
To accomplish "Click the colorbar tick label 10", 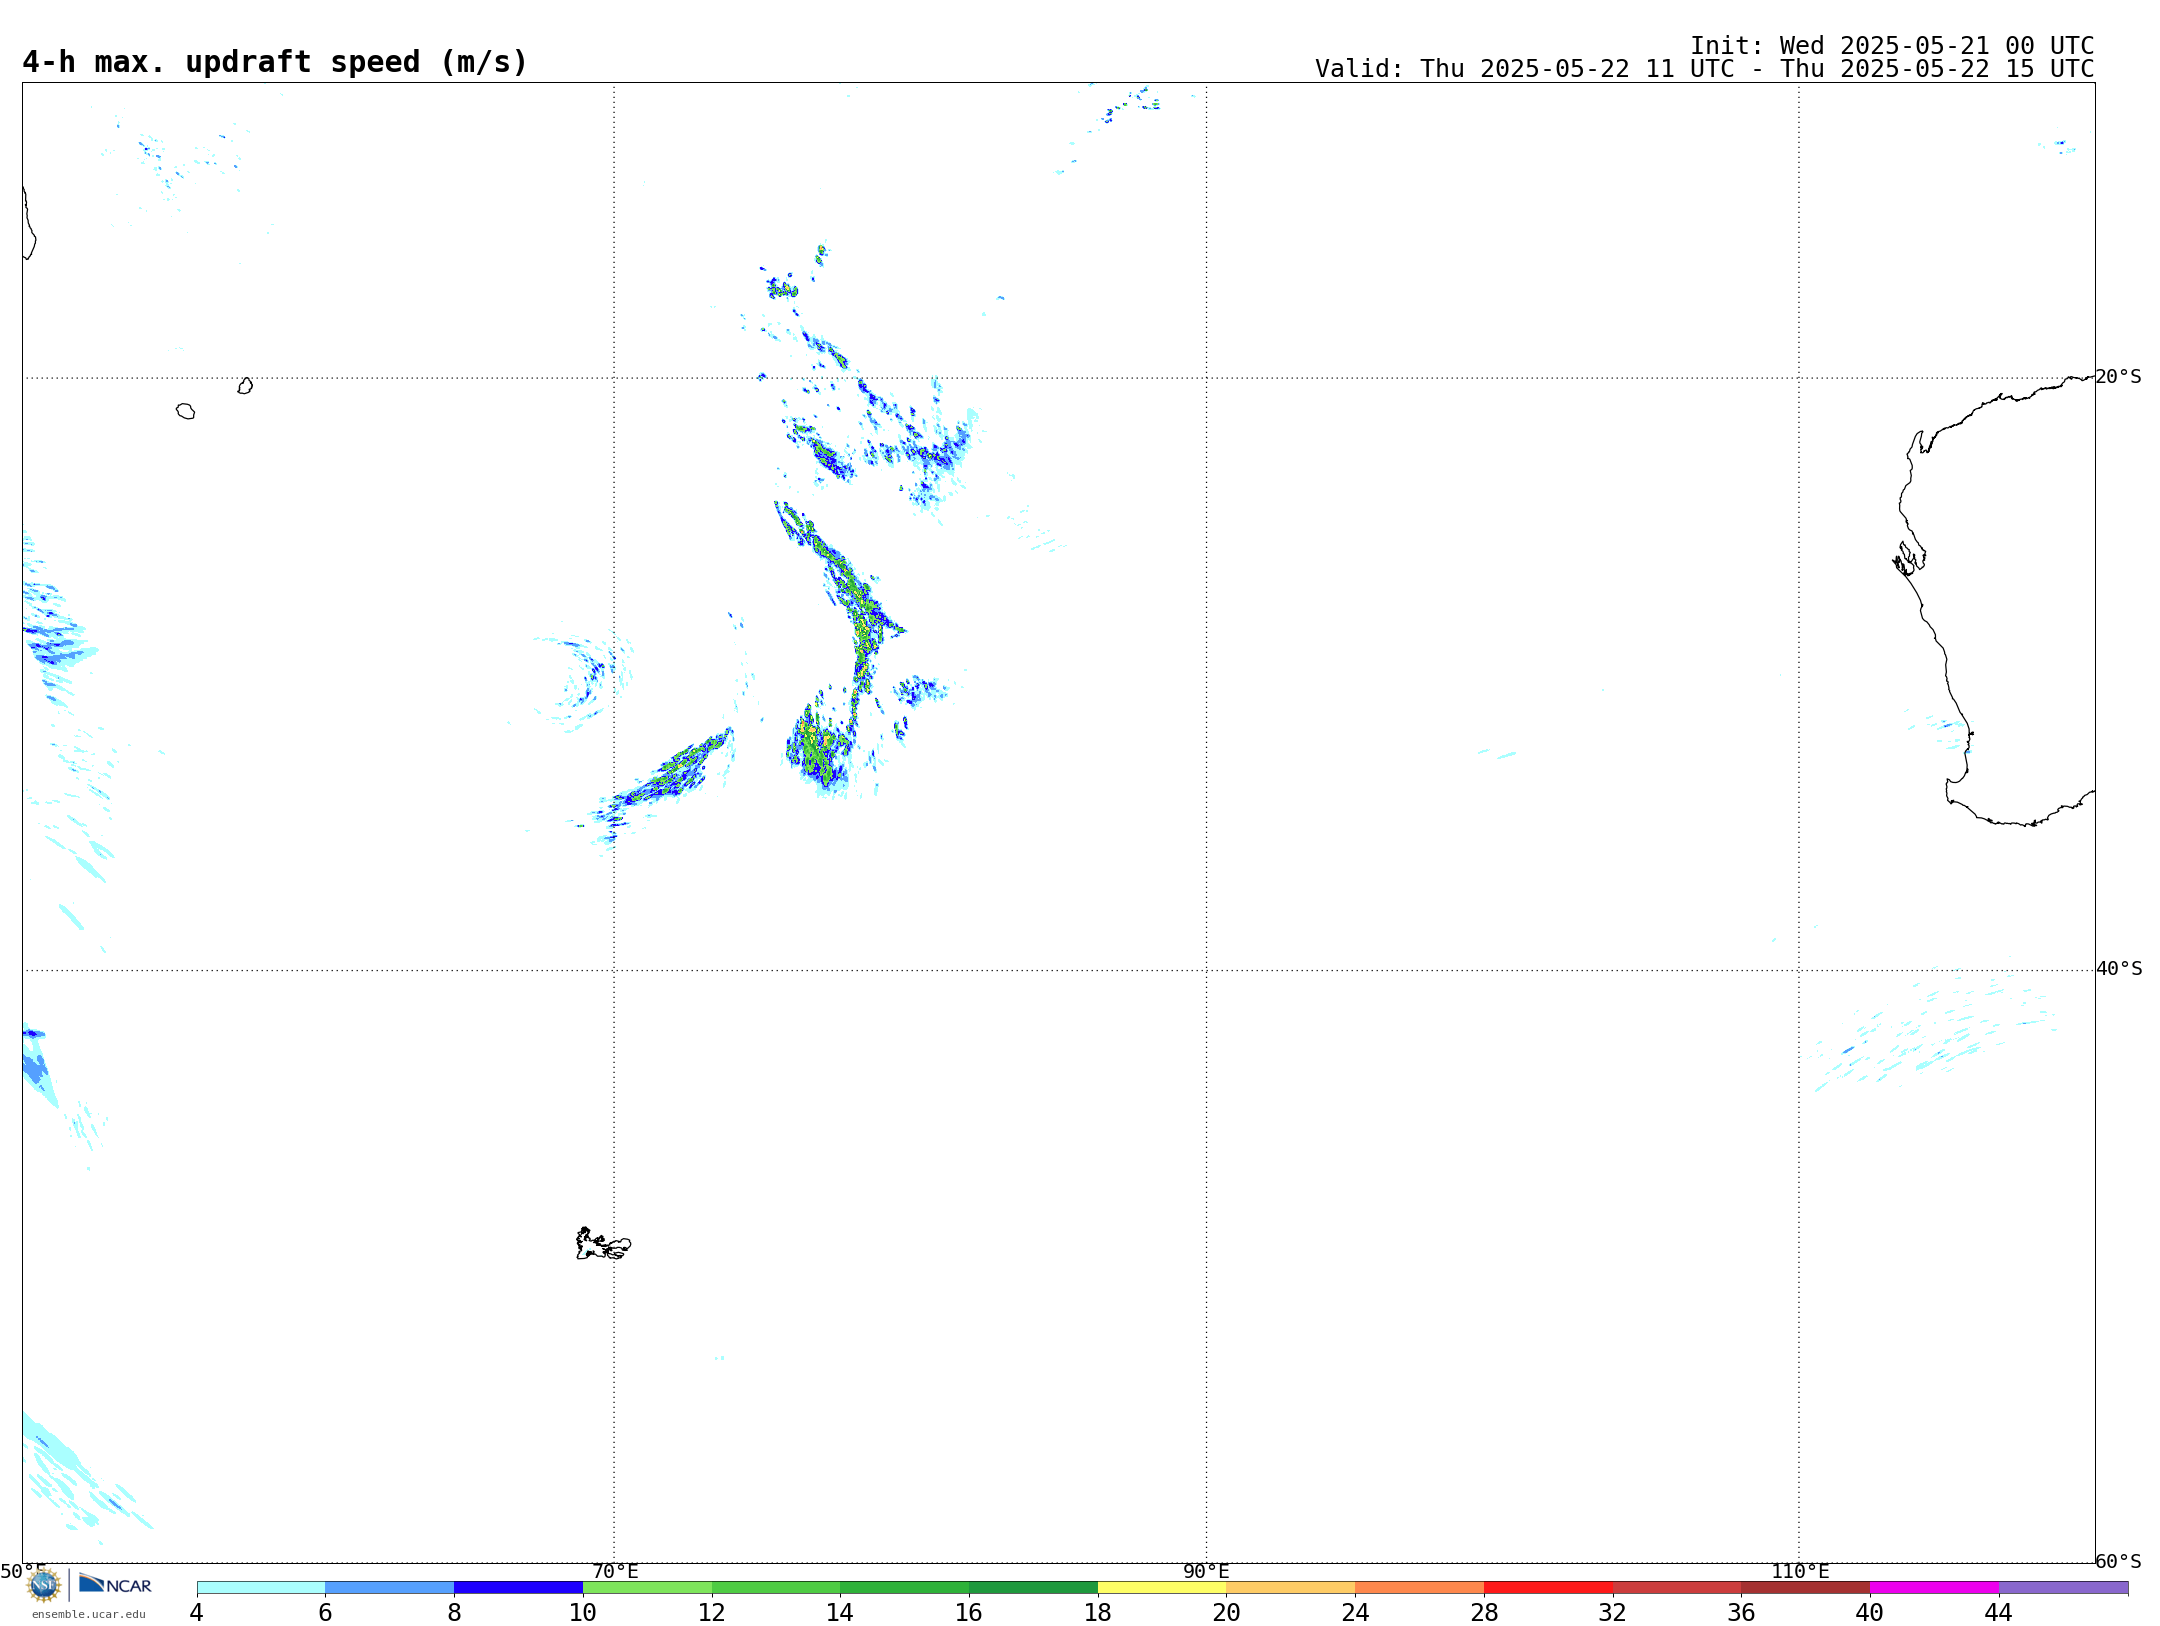I will coord(583,1612).
